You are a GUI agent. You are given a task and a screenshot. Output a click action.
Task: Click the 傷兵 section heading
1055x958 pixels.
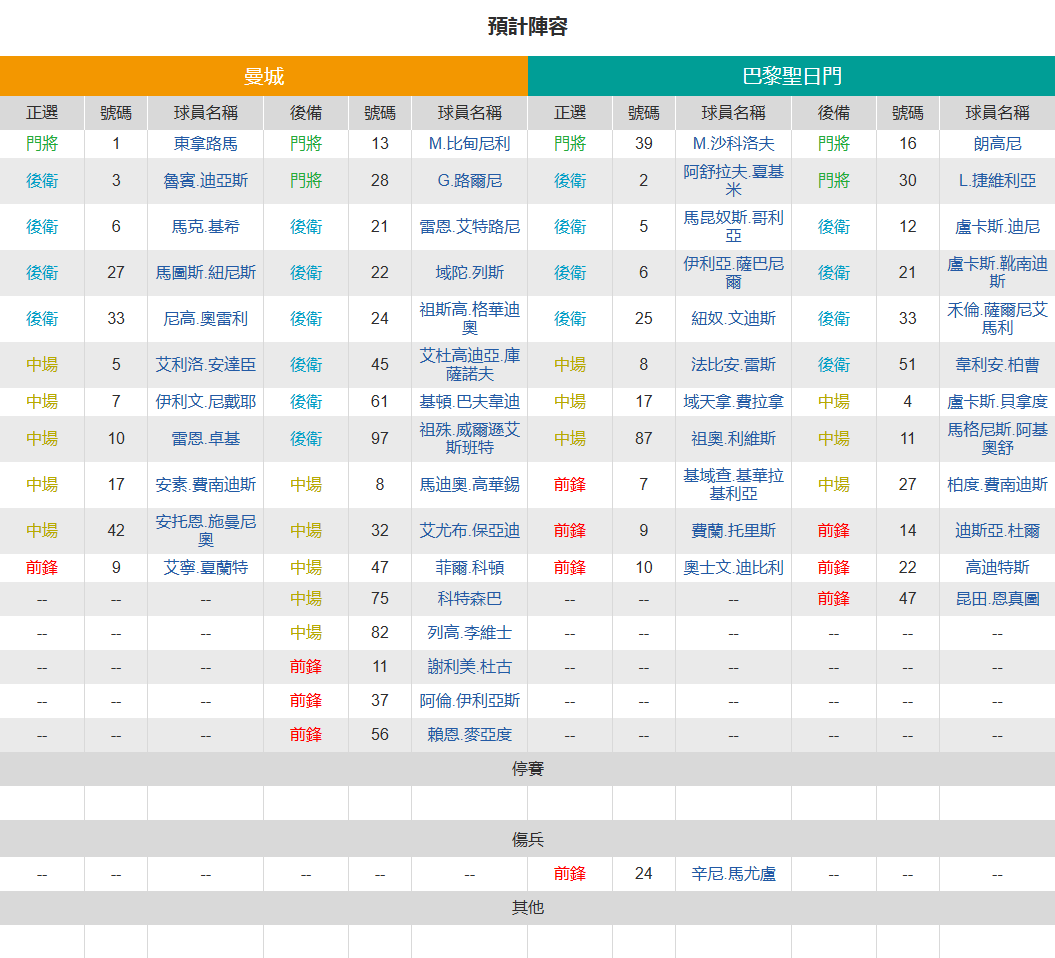[x=528, y=839]
